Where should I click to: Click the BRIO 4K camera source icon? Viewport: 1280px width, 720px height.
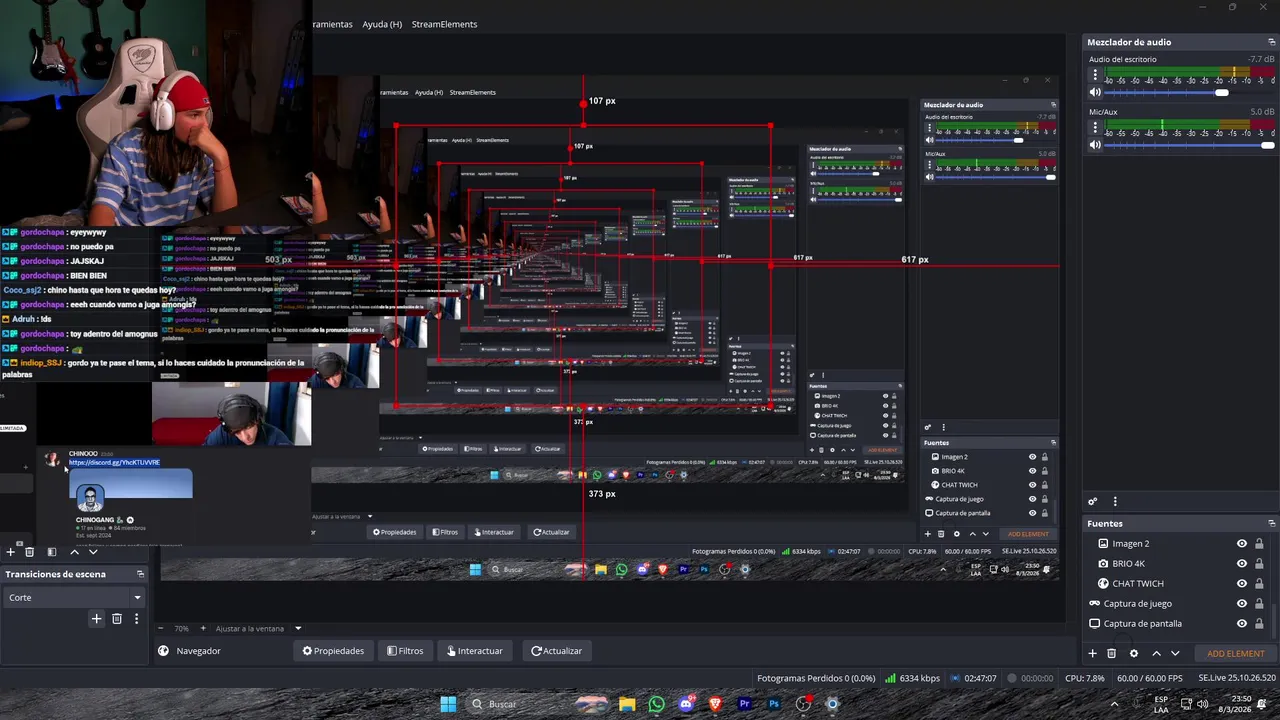(x=1103, y=563)
